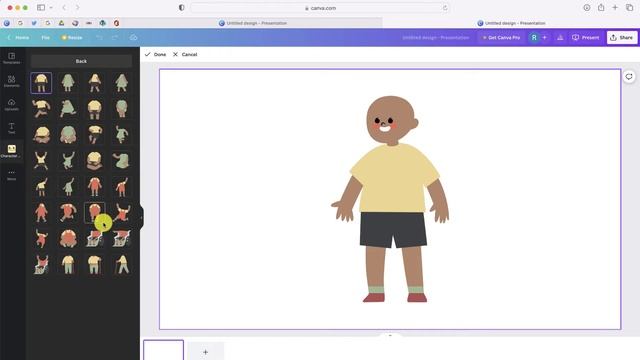Image resolution: width=640 pixels, height=360 pixels.
Task: Switch to the first Untitled design tab
Action: (x=253, y=23)
